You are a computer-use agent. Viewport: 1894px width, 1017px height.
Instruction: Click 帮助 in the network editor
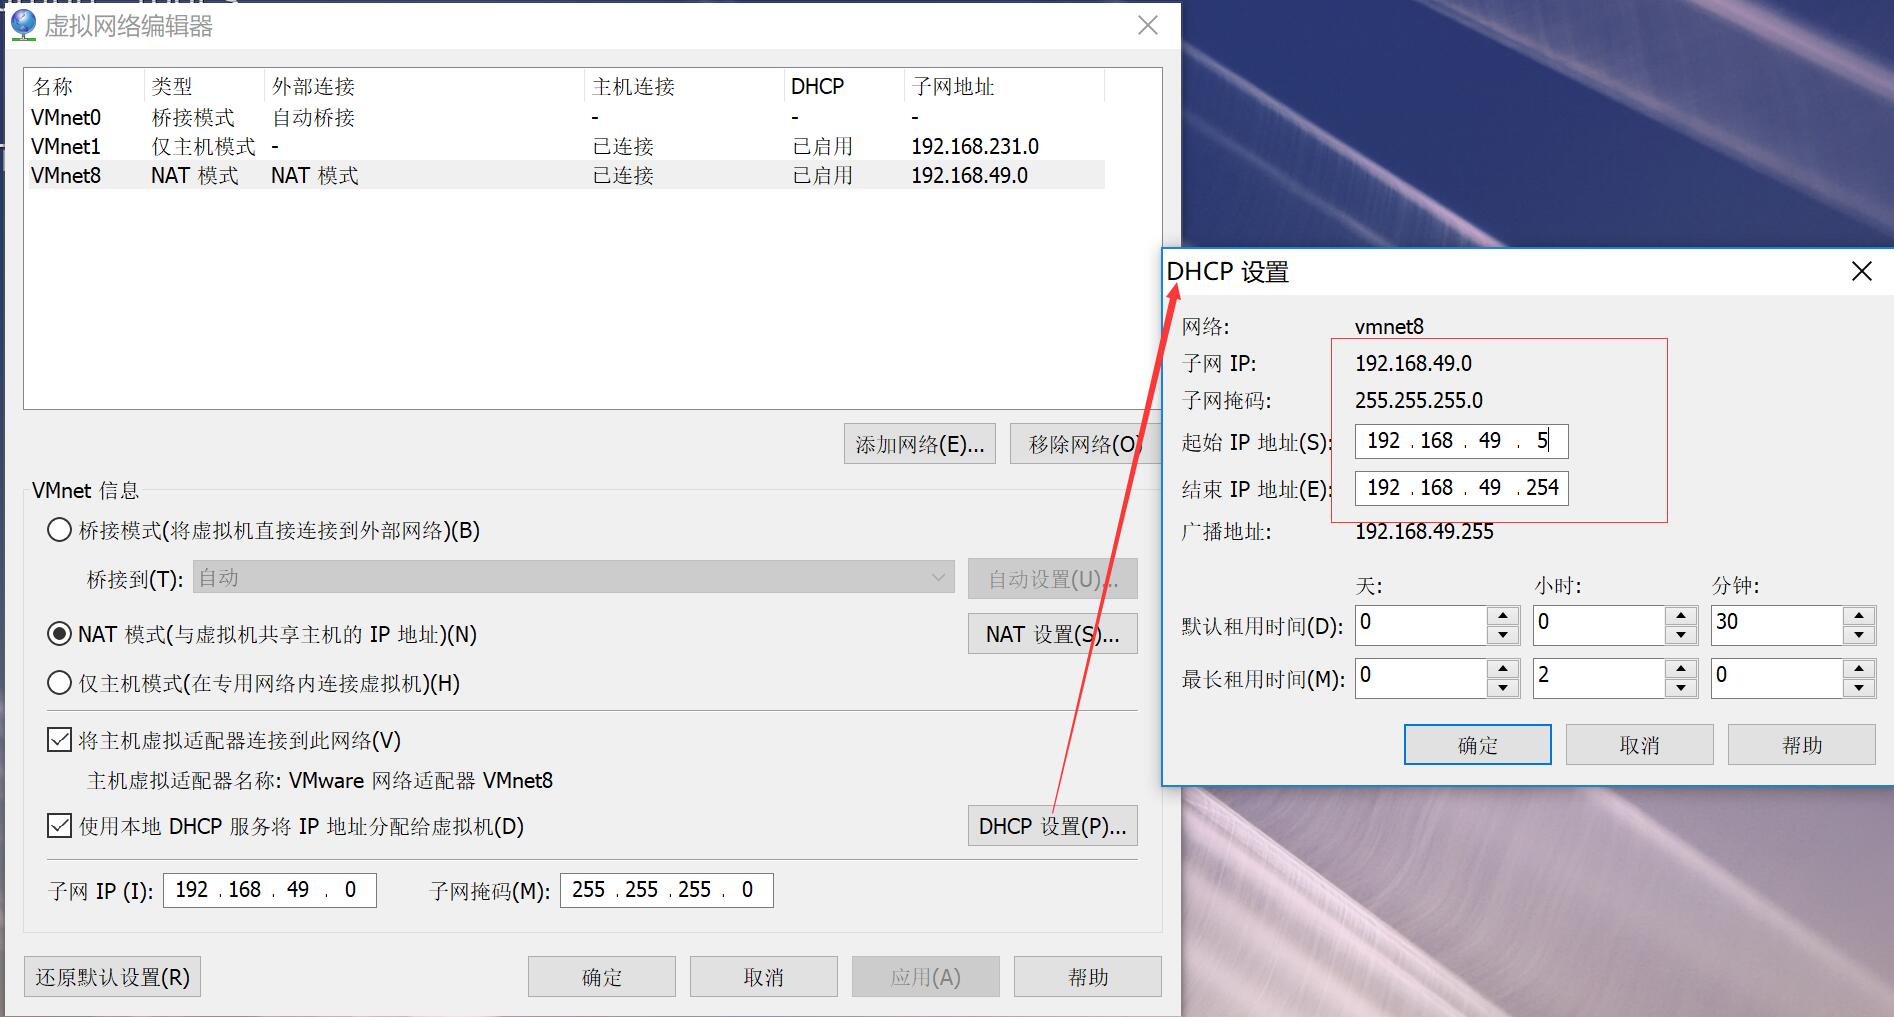coord(1088,977)
